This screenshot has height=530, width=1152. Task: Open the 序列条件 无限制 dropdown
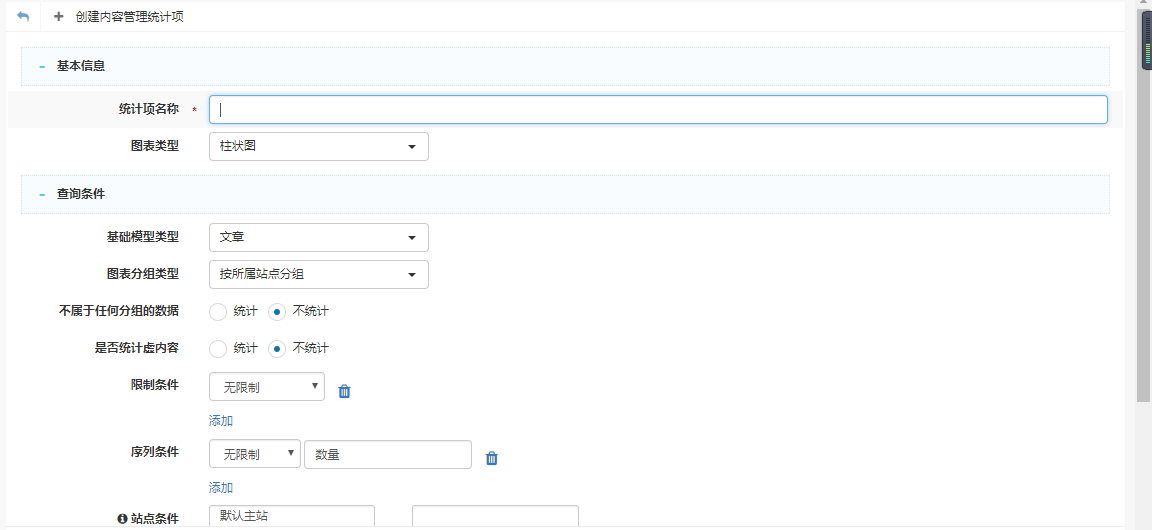pos(254,454)
